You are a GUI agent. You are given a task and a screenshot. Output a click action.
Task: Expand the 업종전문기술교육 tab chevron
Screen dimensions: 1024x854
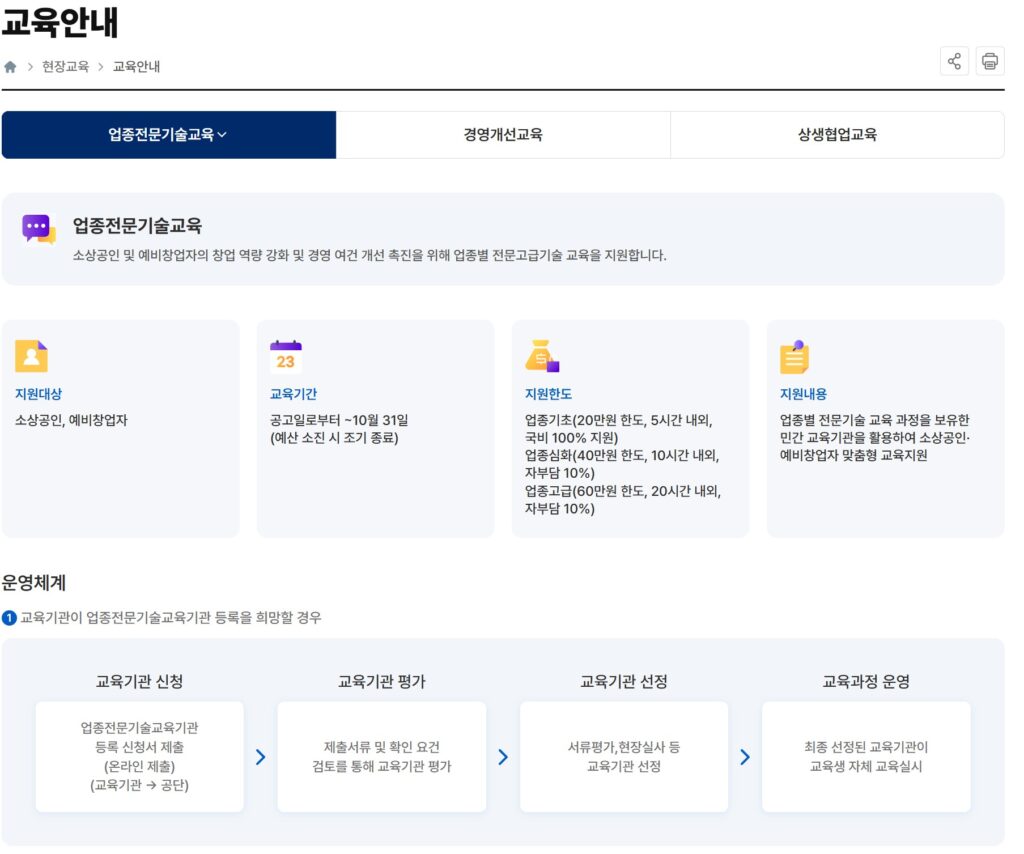click(222, 134)
